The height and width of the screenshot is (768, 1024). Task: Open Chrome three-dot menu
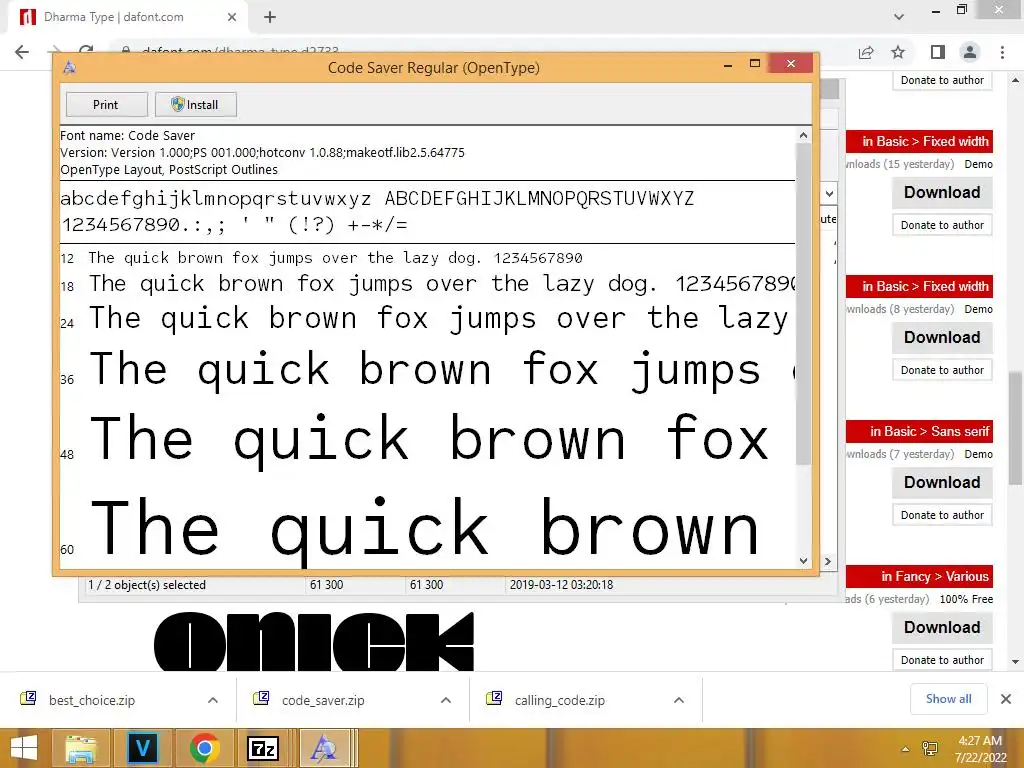pyautogui.click(x=1002, y=52)
